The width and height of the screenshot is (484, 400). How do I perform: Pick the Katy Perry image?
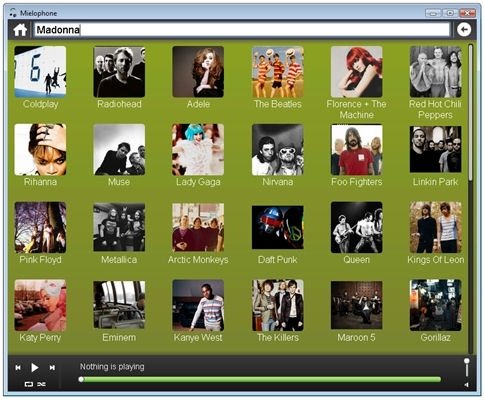point(40,305)
